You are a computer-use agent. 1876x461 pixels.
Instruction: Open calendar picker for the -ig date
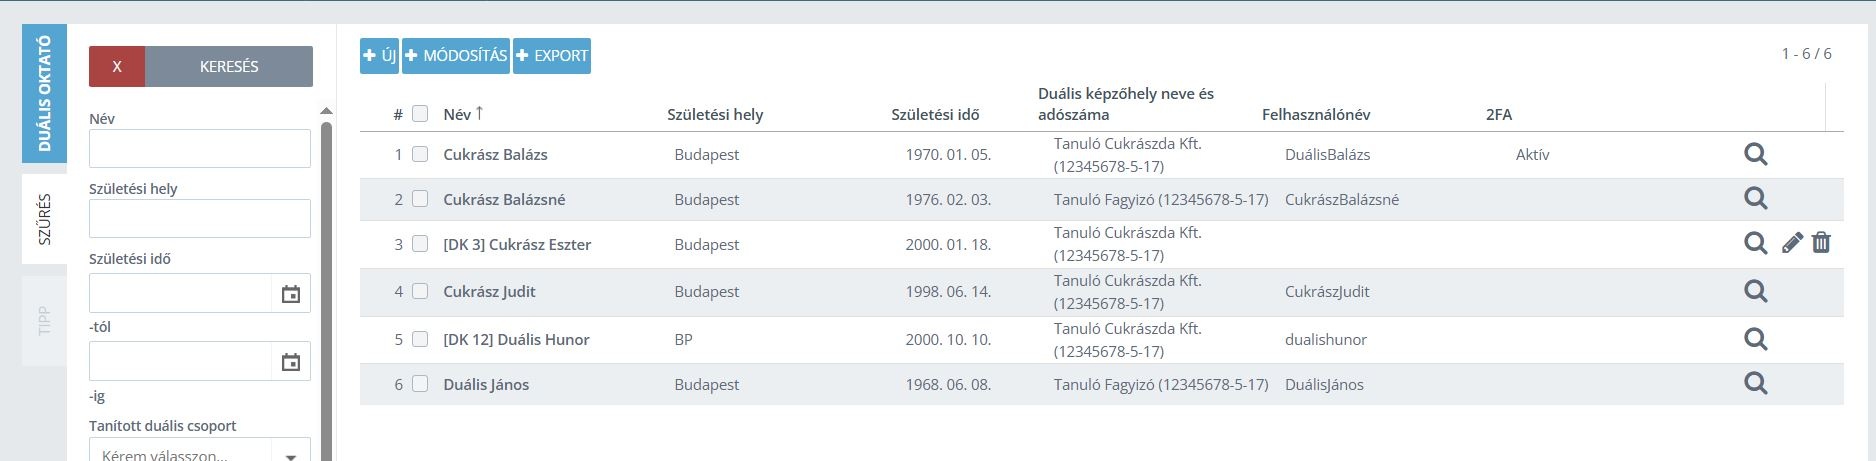pos(290,362)
